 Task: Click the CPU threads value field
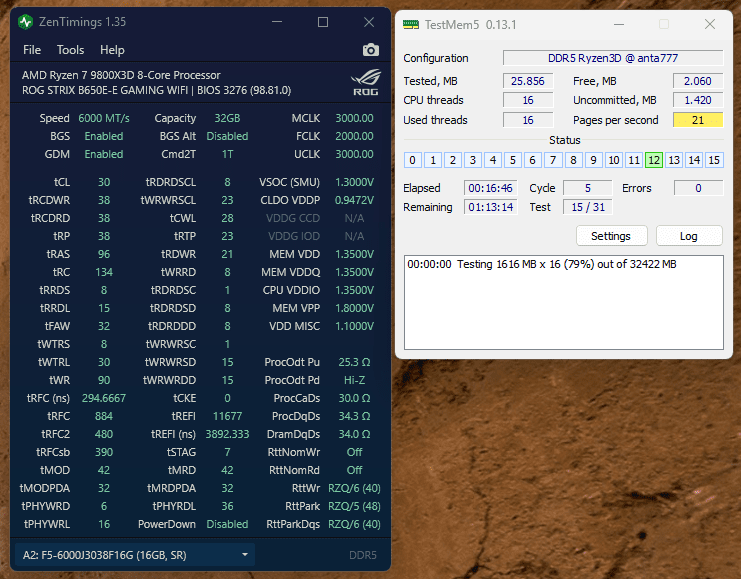tap(528, 100)
